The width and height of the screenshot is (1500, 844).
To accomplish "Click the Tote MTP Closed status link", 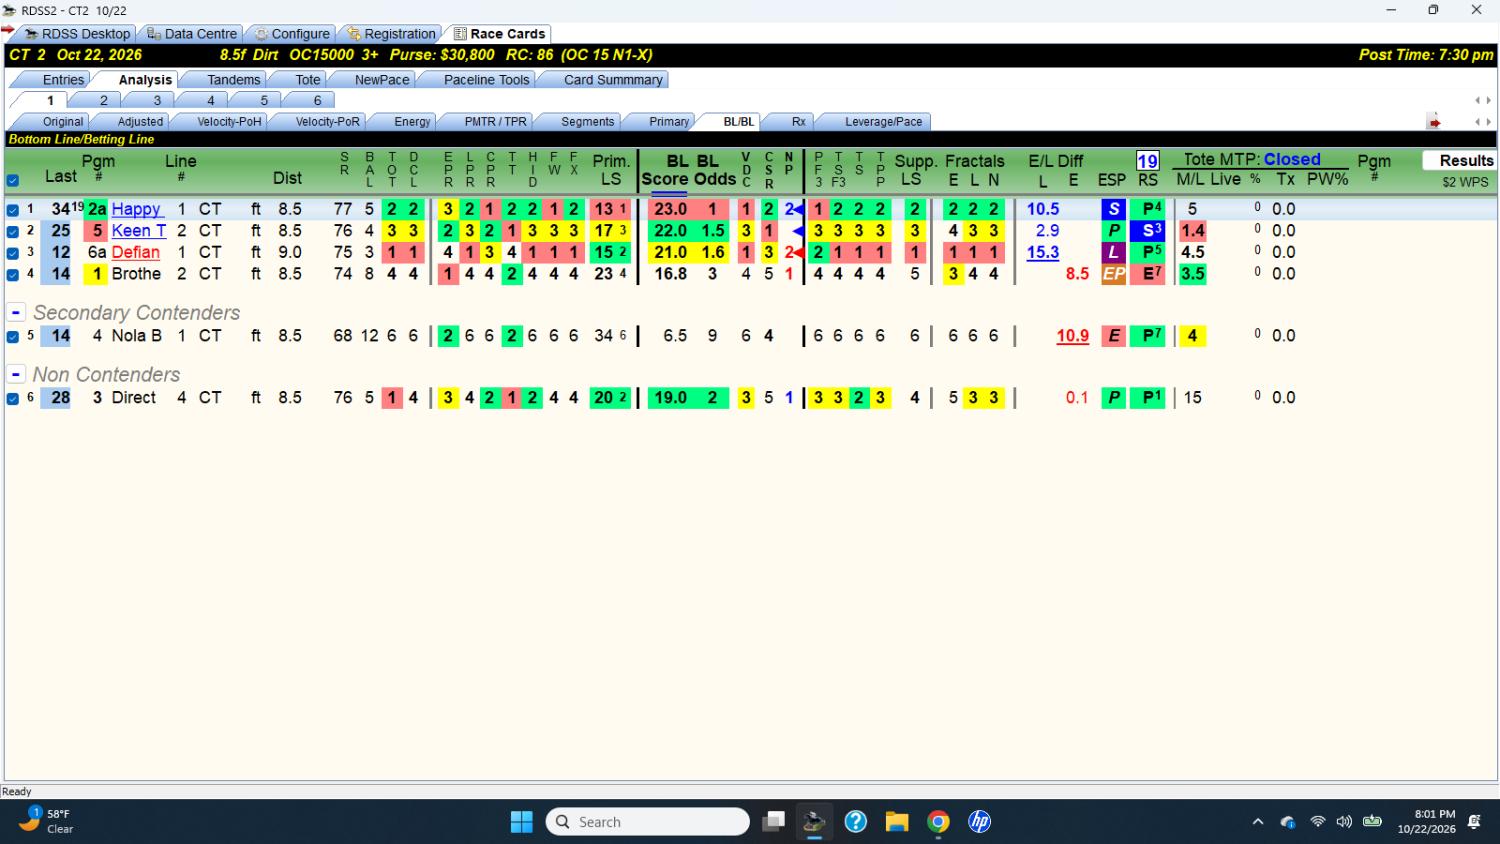I will point(1292,160).
